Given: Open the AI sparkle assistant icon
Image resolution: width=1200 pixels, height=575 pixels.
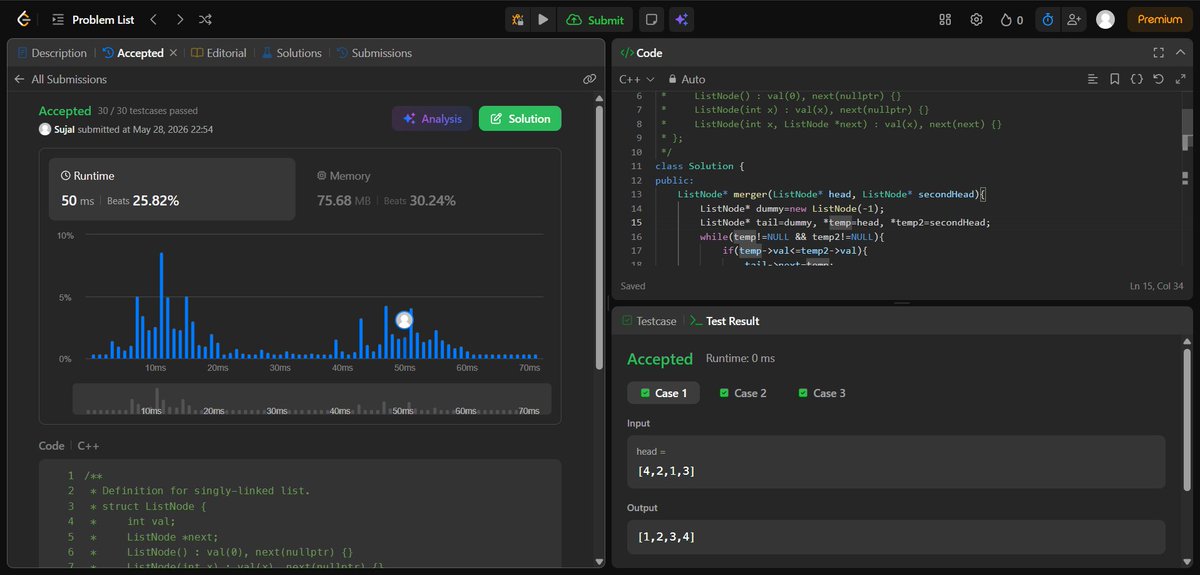Looking at the screenshot, I should coord(681,19).
